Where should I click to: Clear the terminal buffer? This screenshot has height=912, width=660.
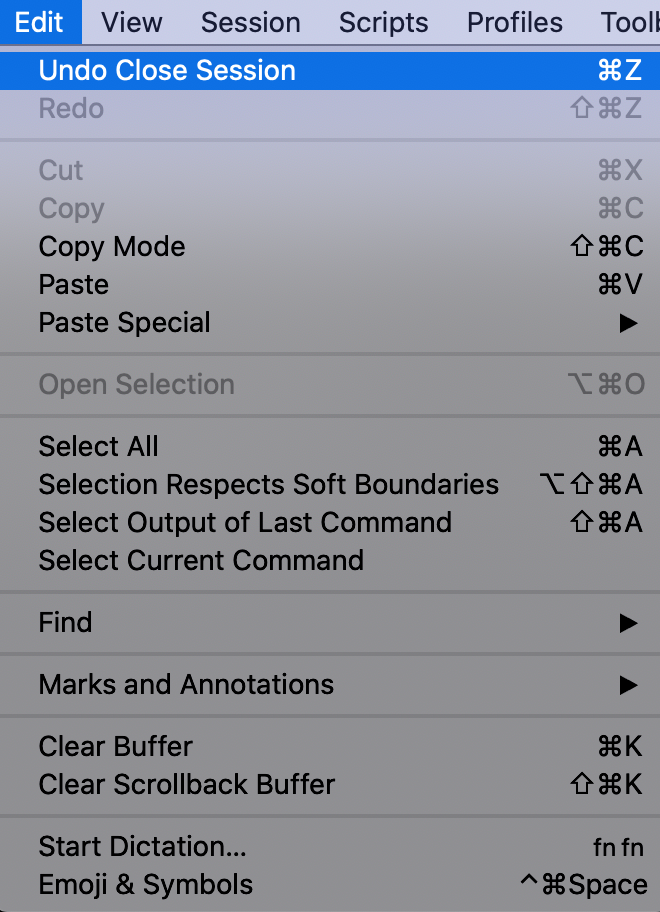[x=115, y=747]
